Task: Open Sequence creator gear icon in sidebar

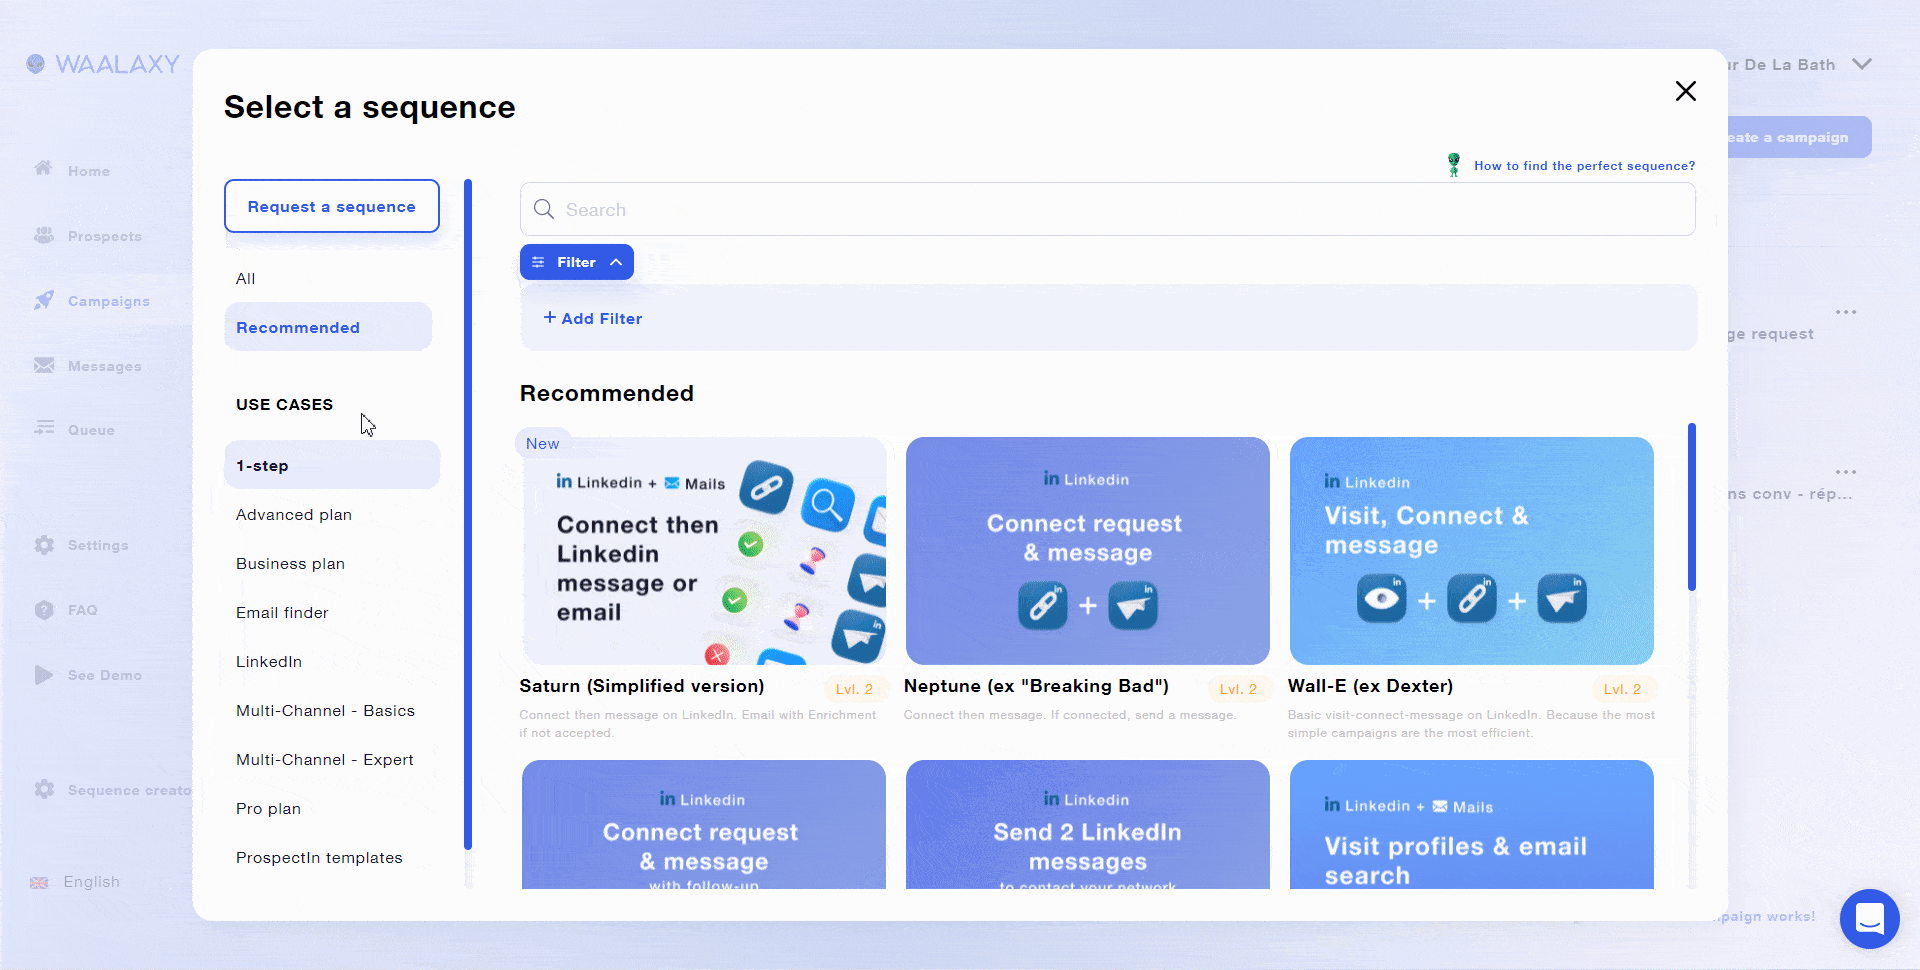Action: coord(44,789)
